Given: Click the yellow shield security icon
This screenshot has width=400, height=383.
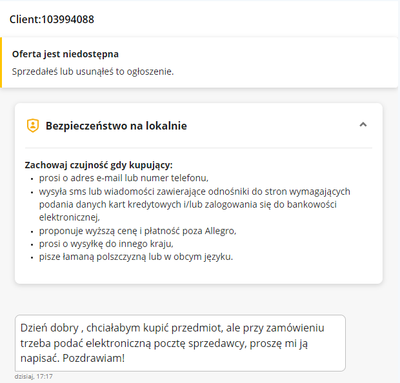Looking at the screenshot, I should 33,126.
